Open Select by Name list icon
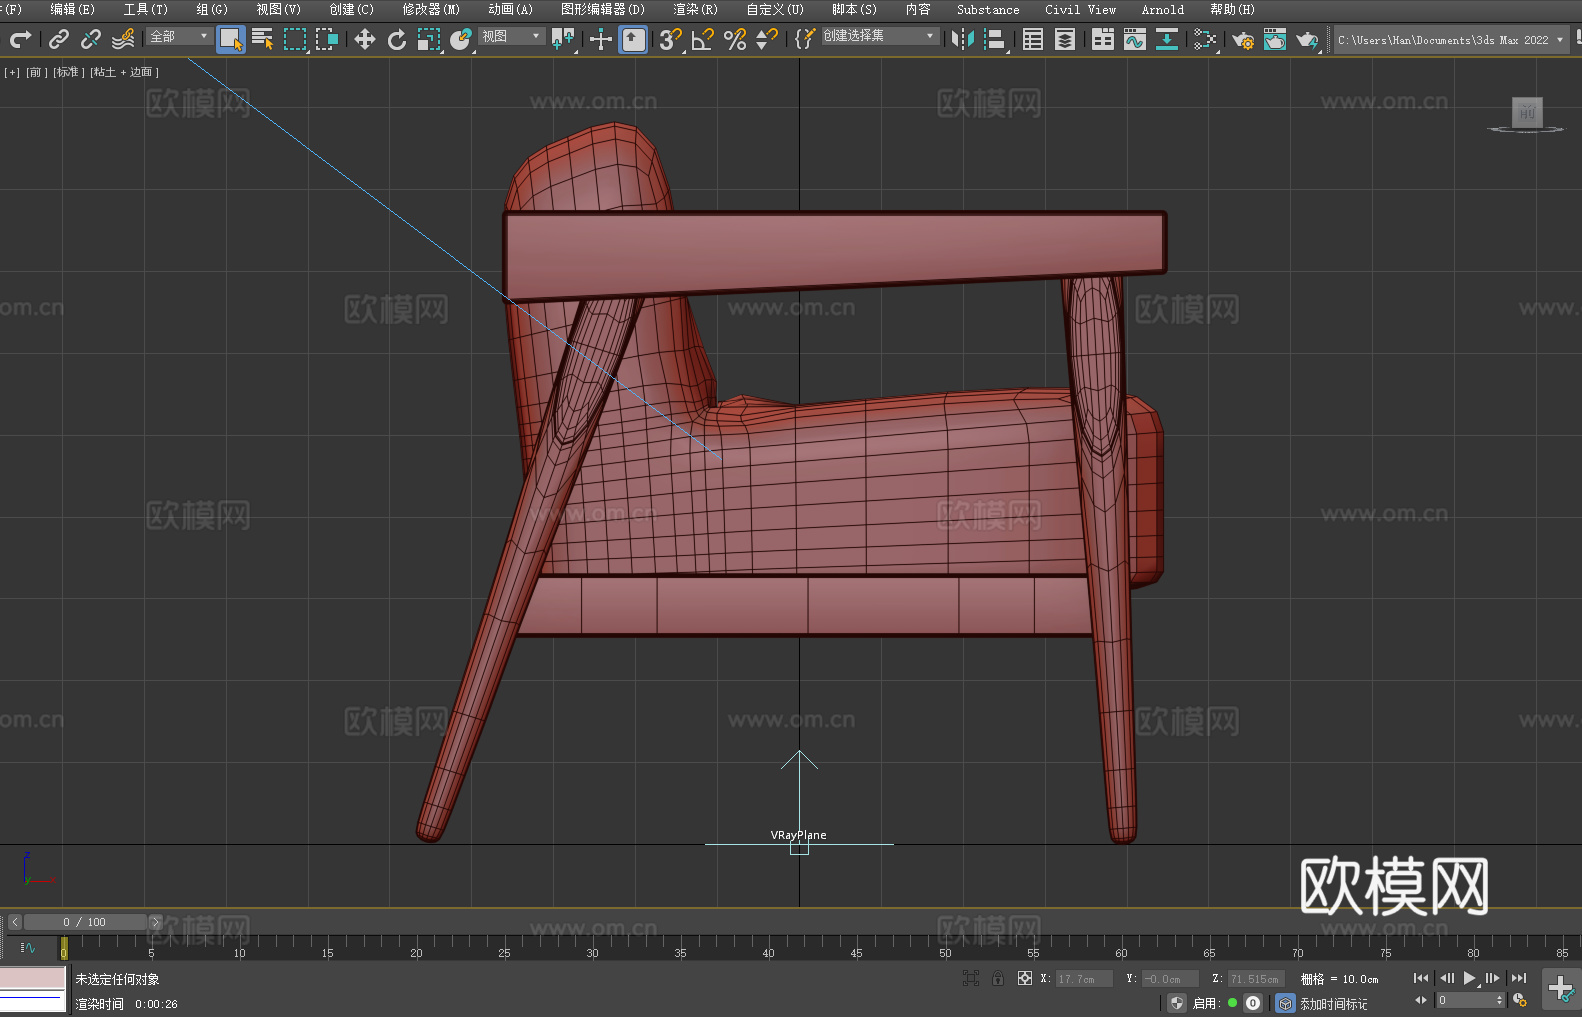Image resolution: width=1582 pixels, height=1017 pixels. point(263,39)
